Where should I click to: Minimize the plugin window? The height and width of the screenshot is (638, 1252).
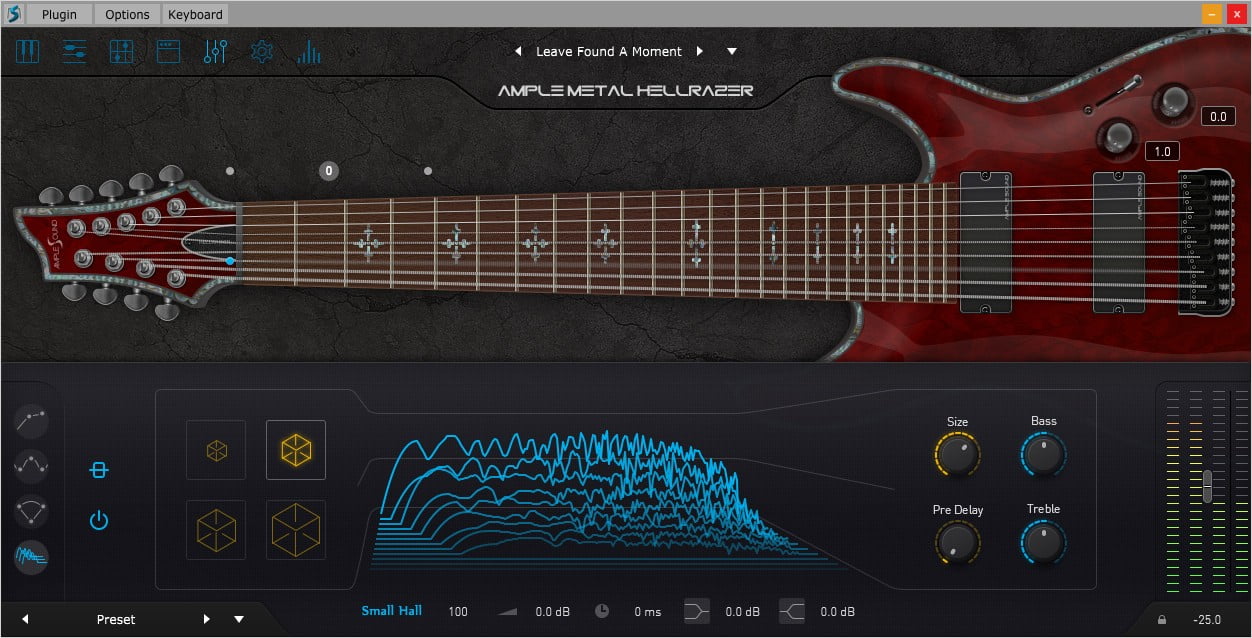[1212, 14]
